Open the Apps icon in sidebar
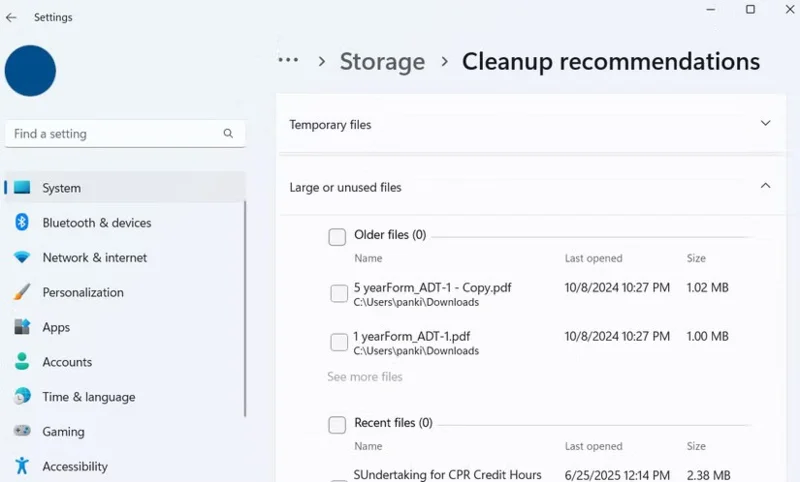Image resolution: width=800 pixels, height=482 pixels. pos(22,327)
